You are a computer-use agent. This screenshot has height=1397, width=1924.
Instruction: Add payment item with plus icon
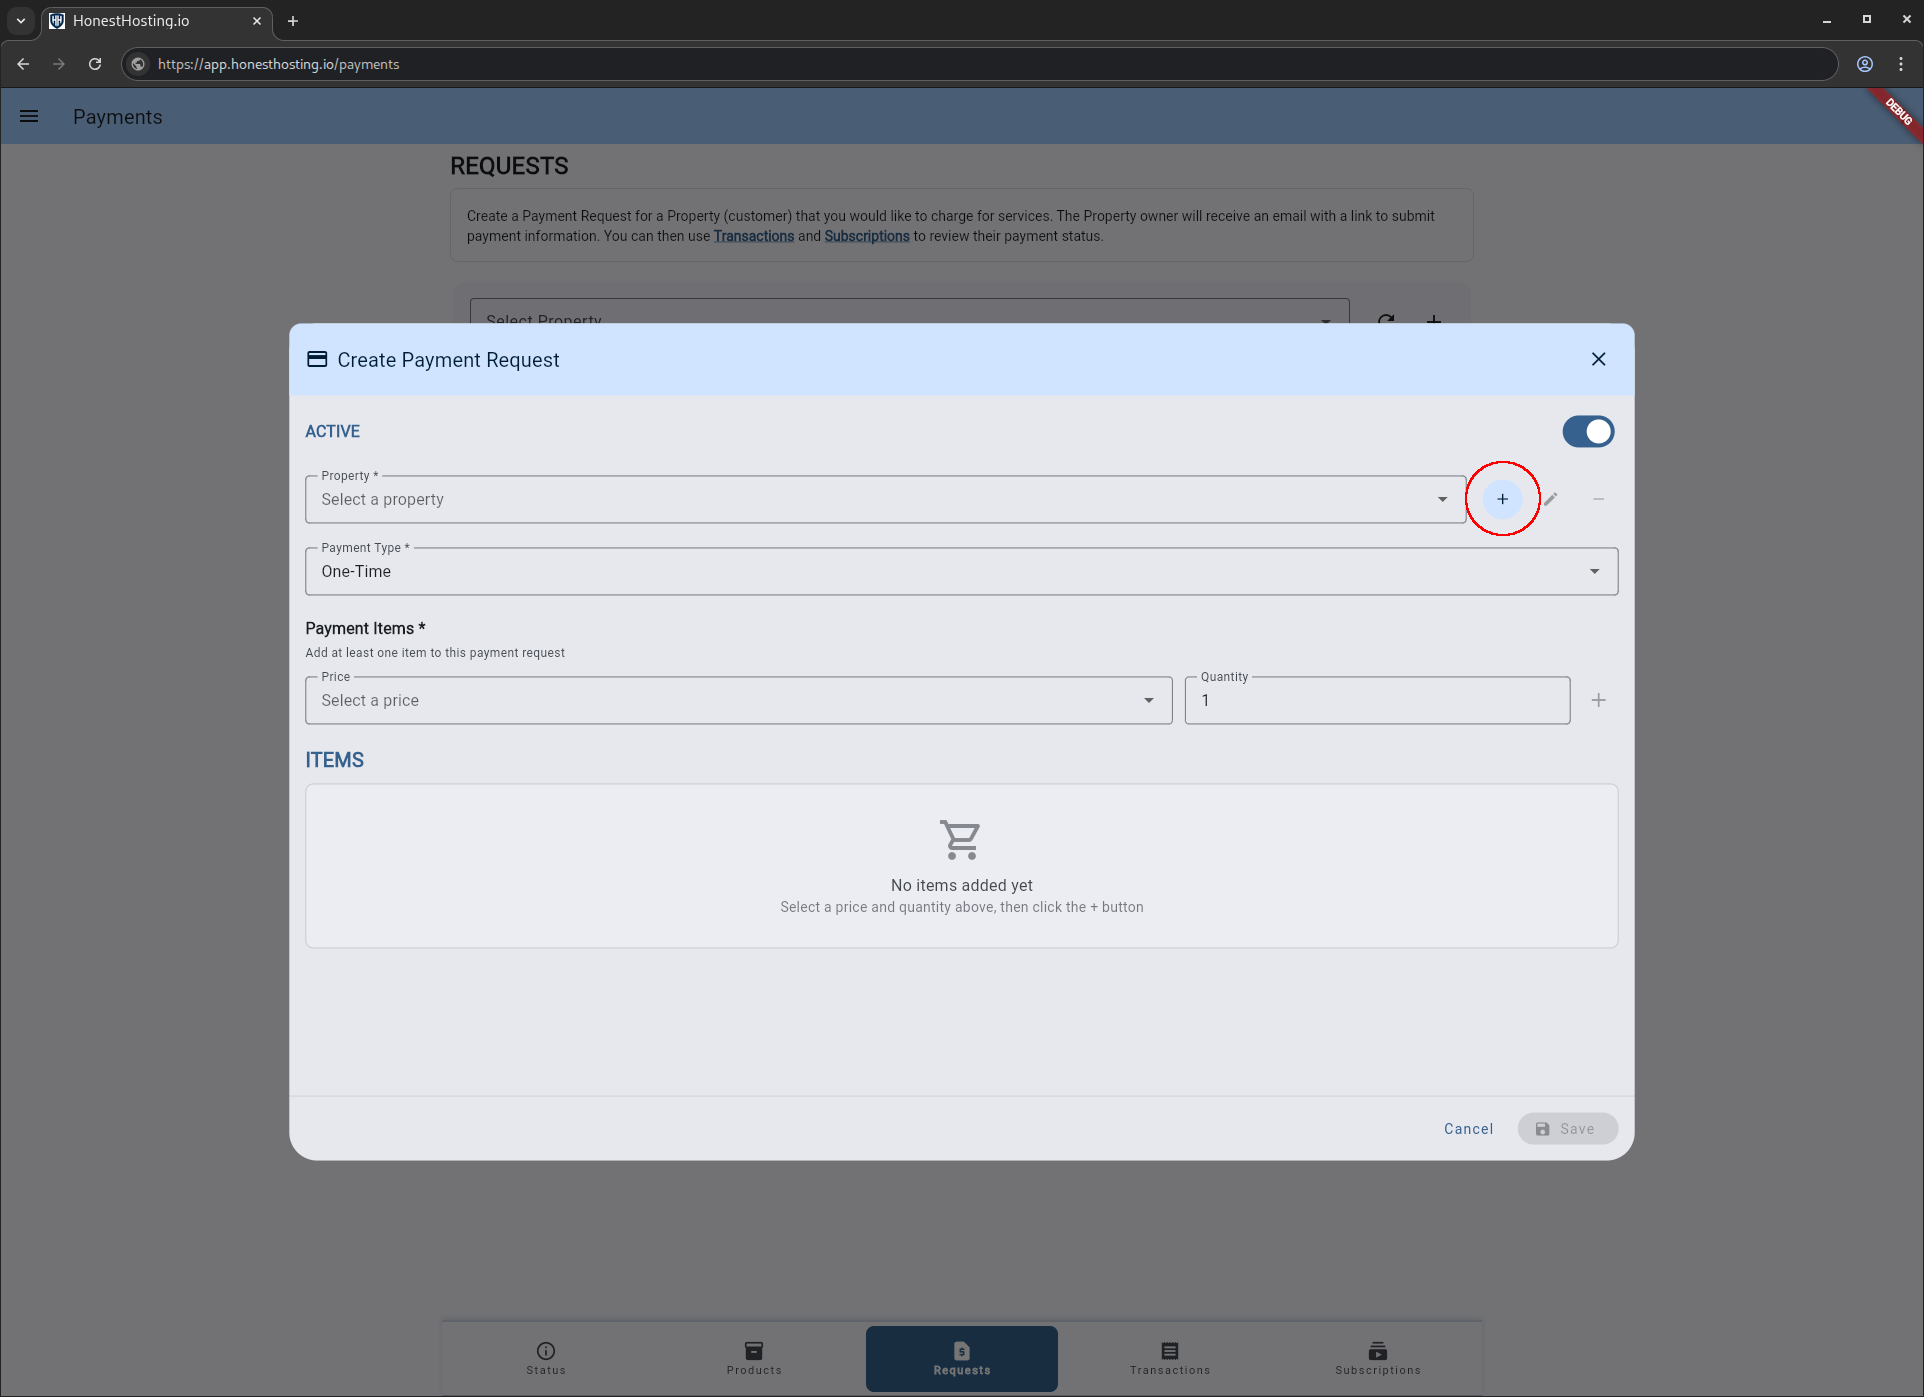click(x=1598, y=700)
